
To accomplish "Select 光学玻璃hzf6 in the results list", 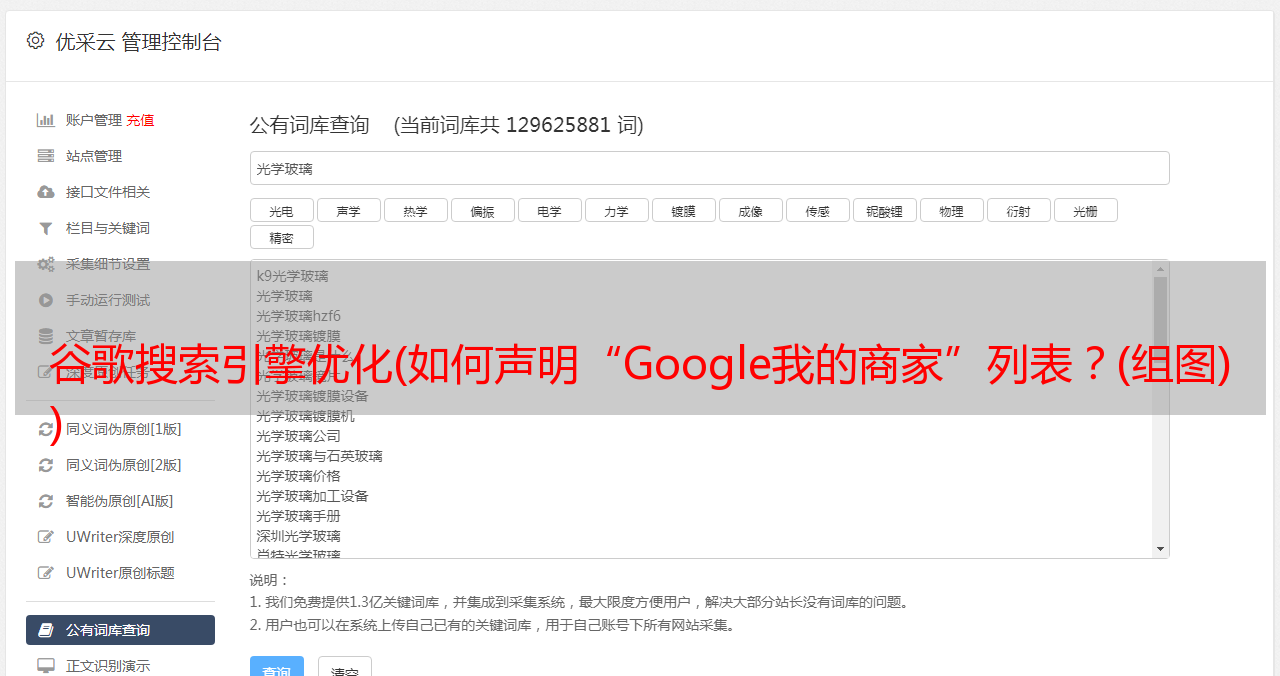I will 298,316.
